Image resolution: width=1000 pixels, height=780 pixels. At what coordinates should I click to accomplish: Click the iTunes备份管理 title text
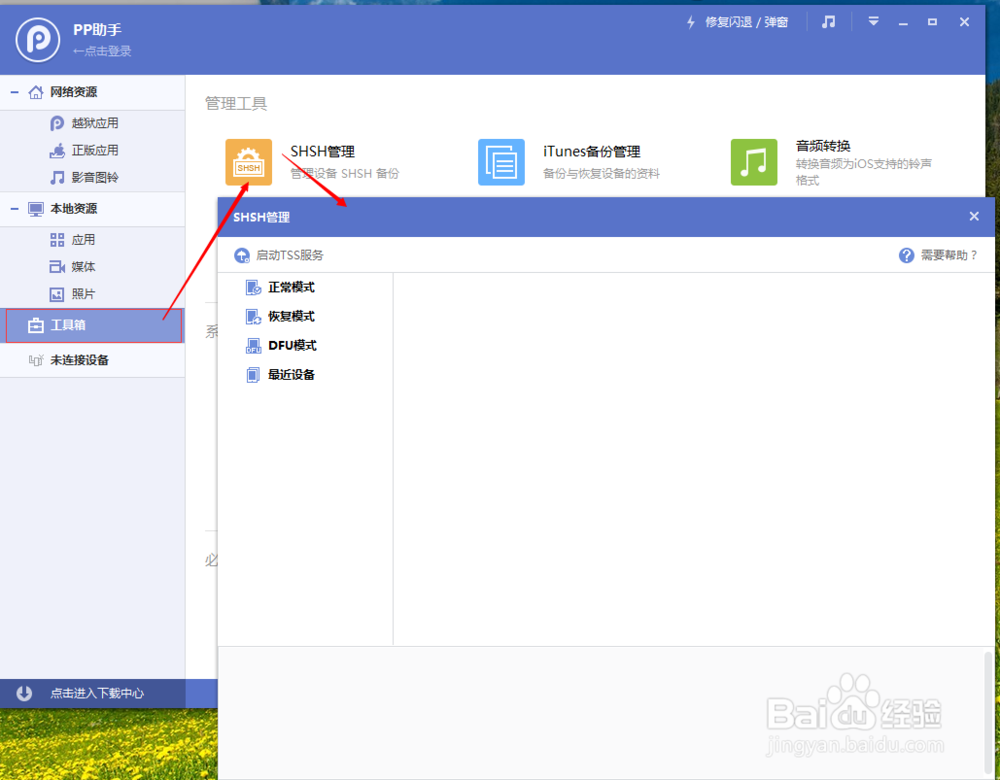591,152
